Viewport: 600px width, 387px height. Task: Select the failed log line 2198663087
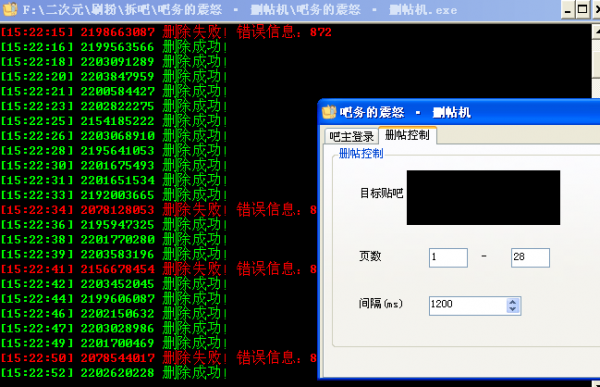tap(166, 32)
